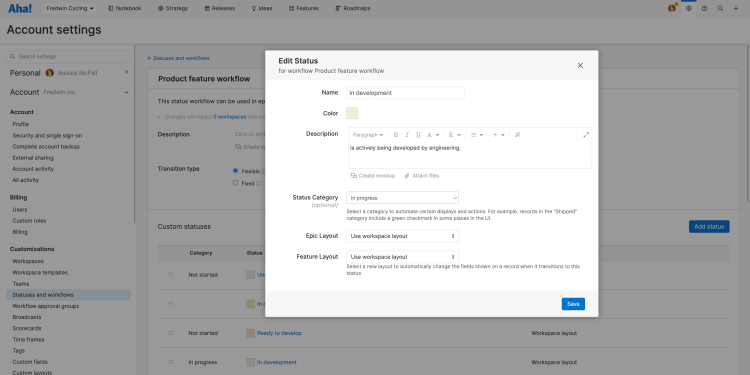This screenshot has height=375, width=750.
Task: Open Custom roles in the sidebar
Action: coord(29,221)
